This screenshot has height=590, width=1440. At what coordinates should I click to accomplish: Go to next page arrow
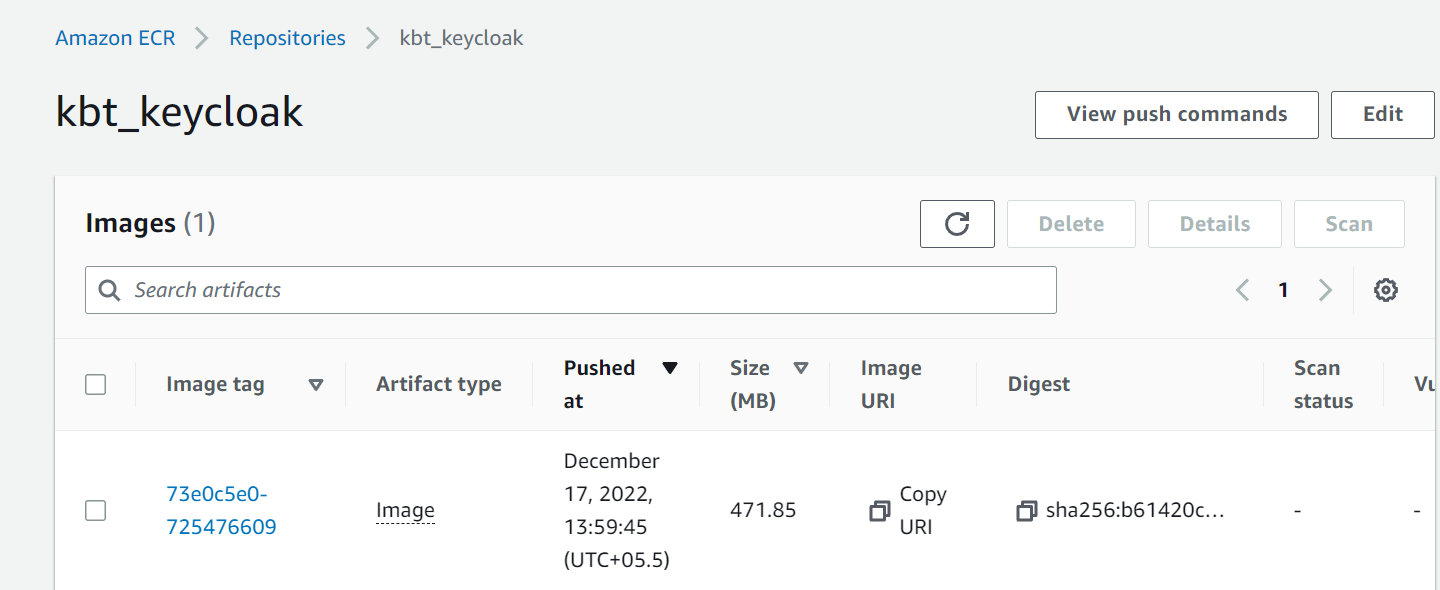(1325, 290)
